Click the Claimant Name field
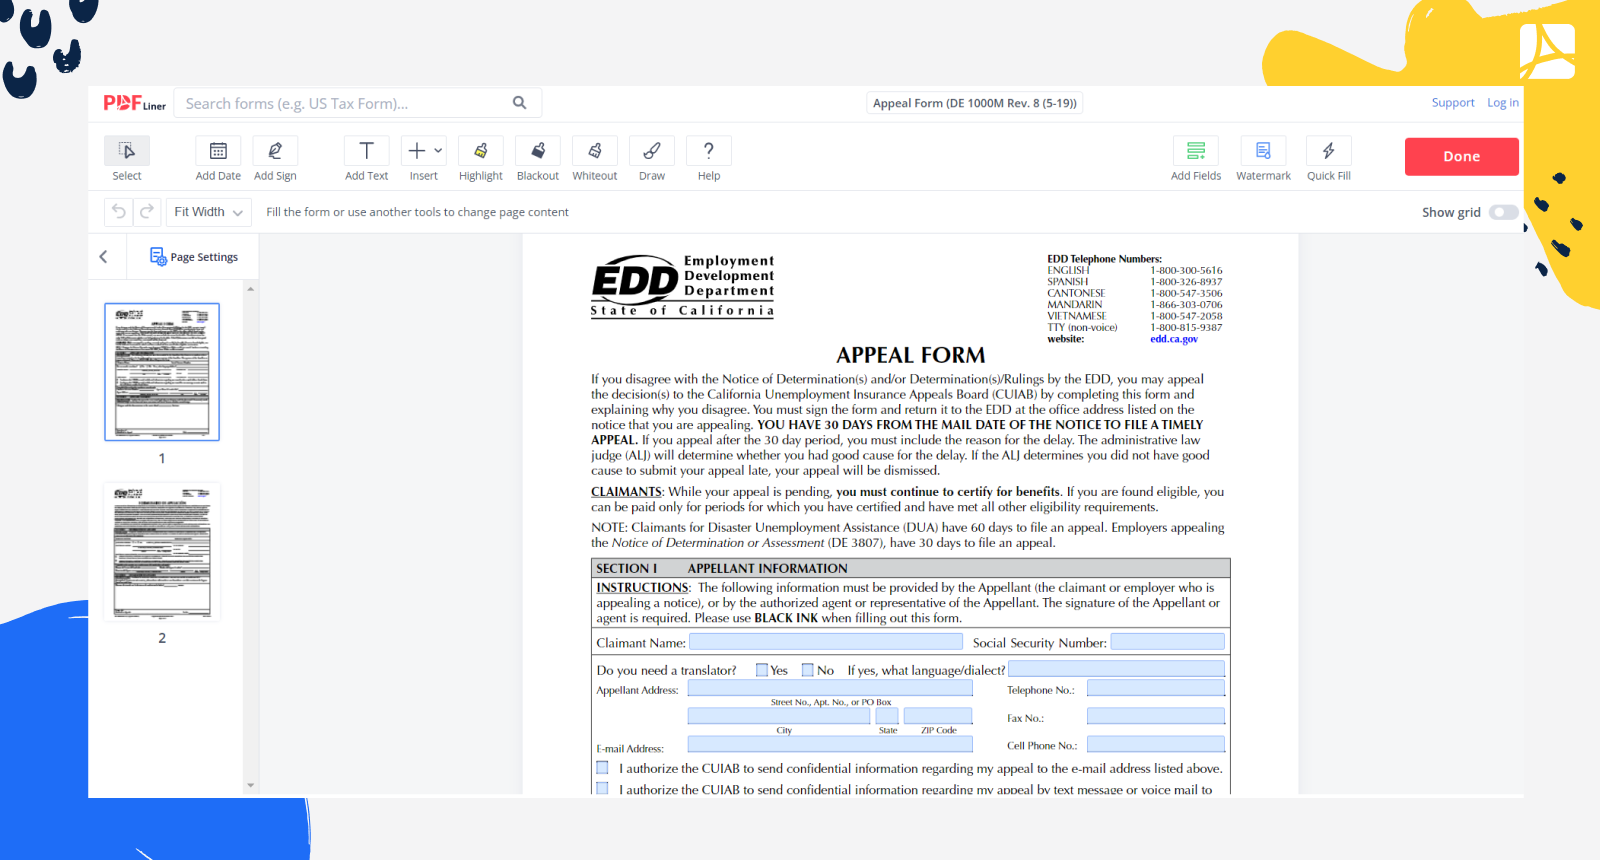The width and height of the screenshot is (1600, 860). [825, 642]
